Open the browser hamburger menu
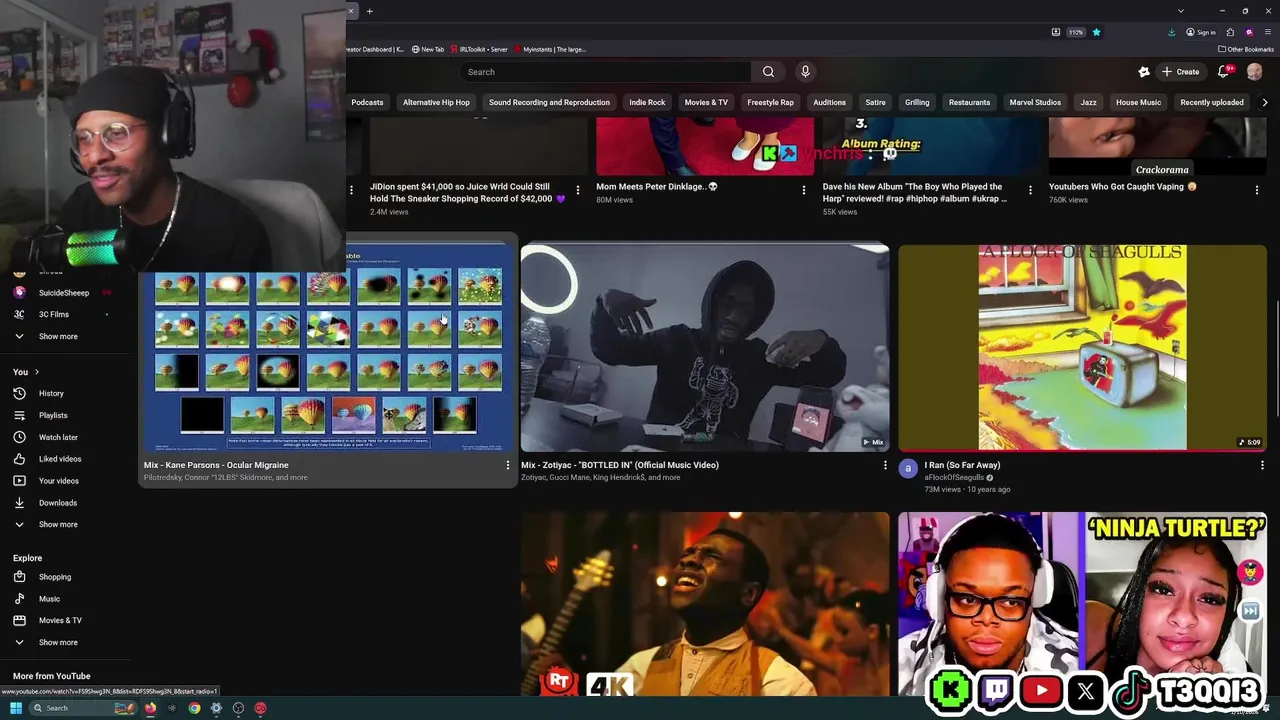 point(1267,32)
